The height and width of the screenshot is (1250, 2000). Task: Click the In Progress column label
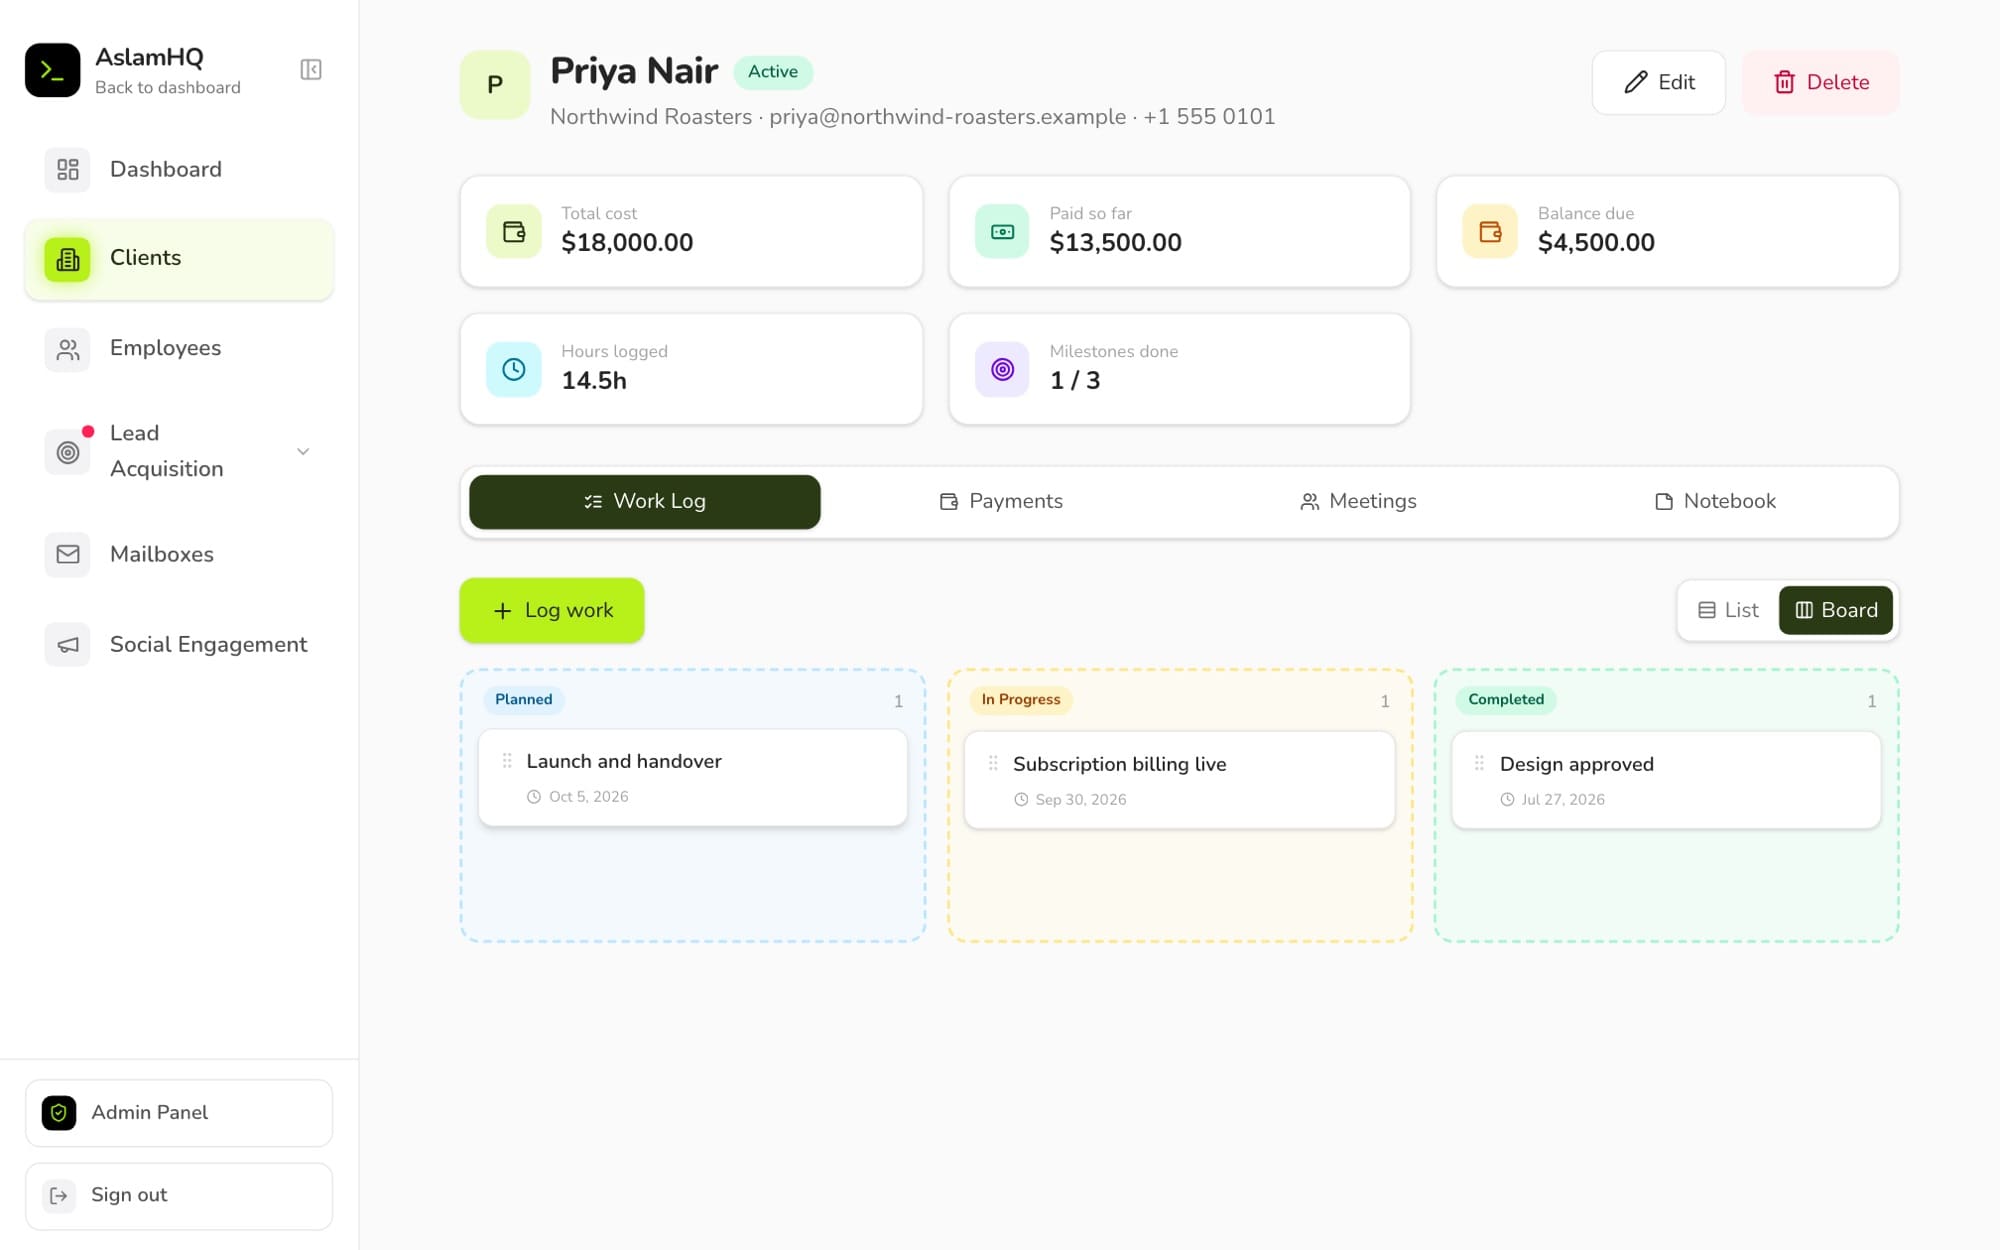1021,700
